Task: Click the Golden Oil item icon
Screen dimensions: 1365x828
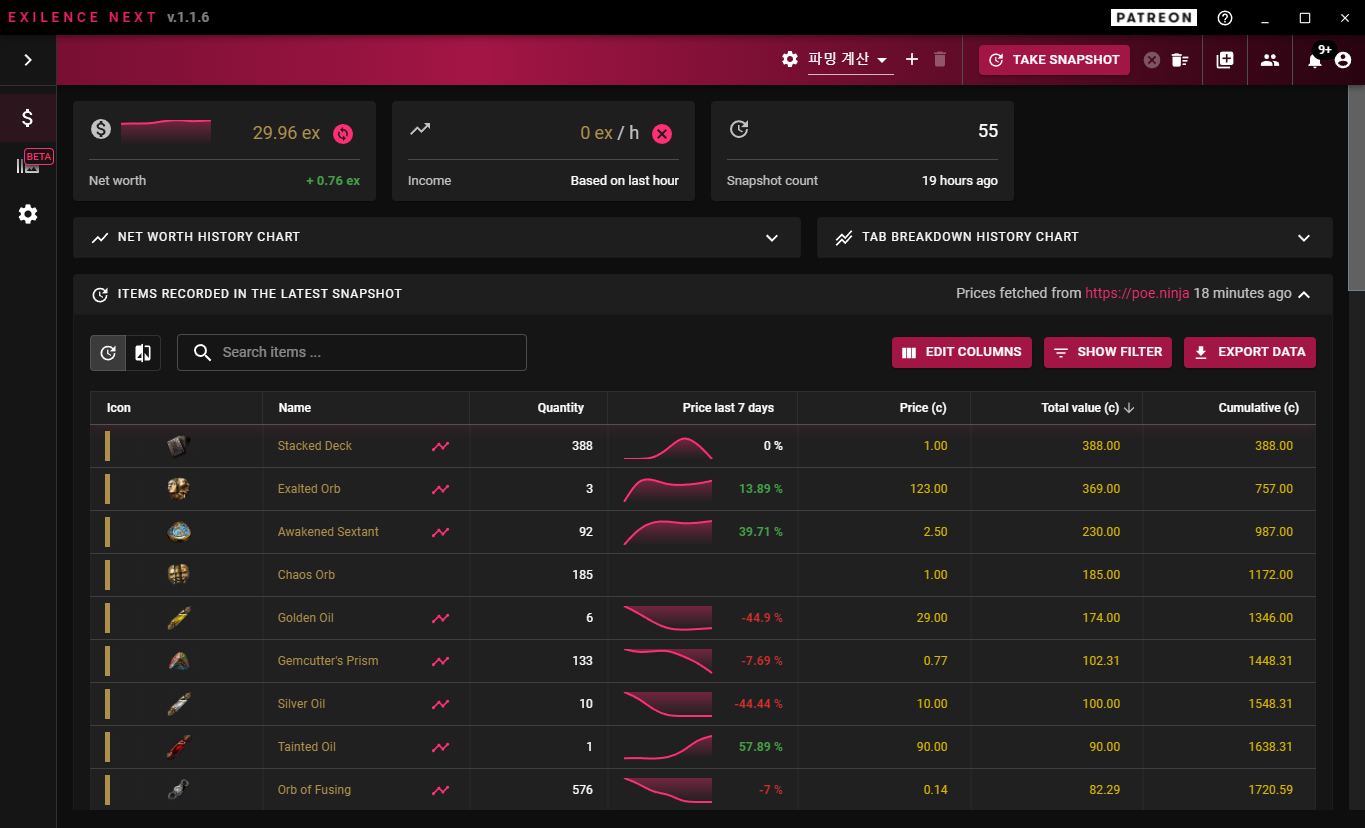Action: click(178, 618)
